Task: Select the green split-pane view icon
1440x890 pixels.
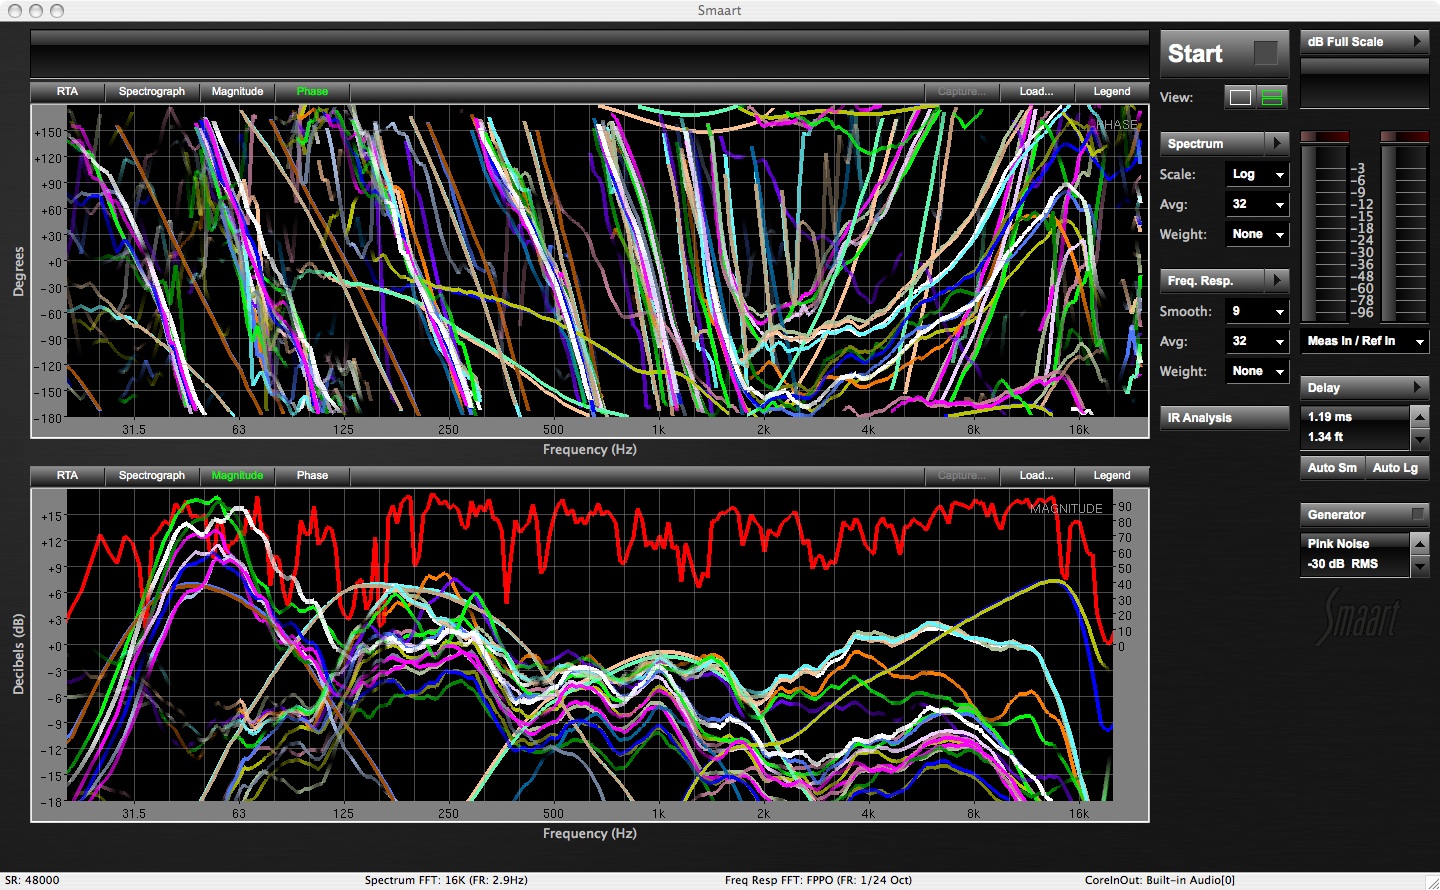Action: pos(1272,97)
